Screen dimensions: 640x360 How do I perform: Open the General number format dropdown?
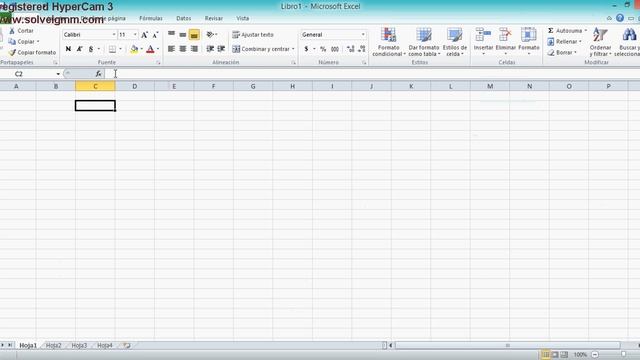[x=363, y=35]
